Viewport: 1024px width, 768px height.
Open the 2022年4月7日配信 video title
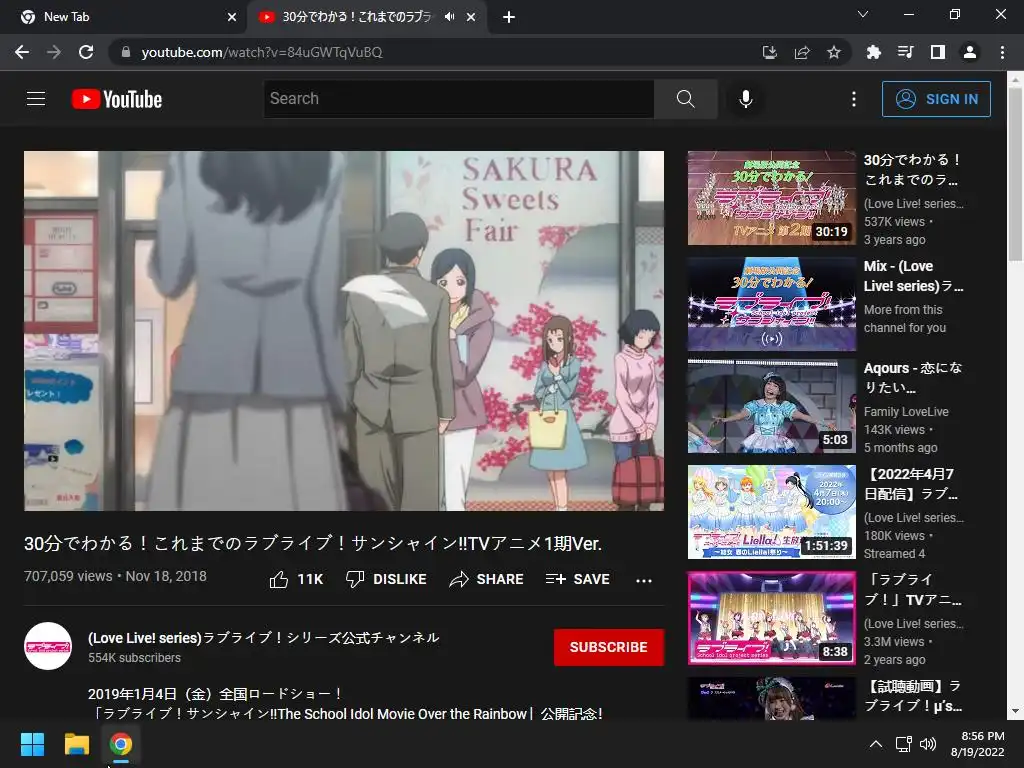(912, 484)
